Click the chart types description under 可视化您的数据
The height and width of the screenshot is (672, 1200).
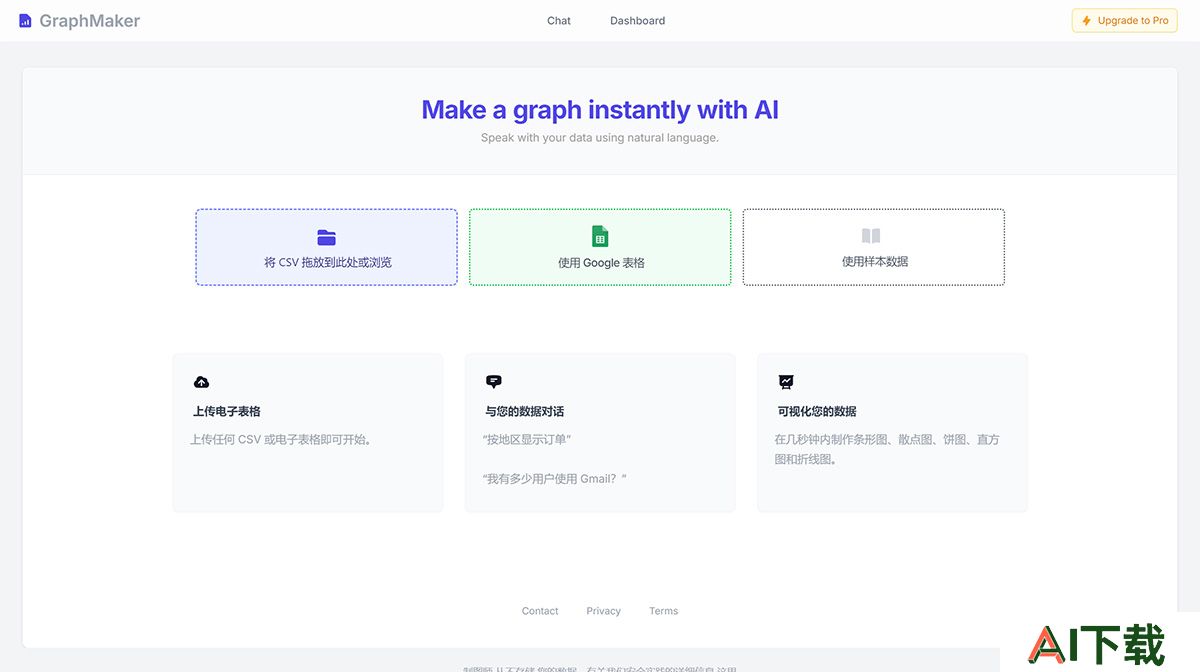coord(887,450)
